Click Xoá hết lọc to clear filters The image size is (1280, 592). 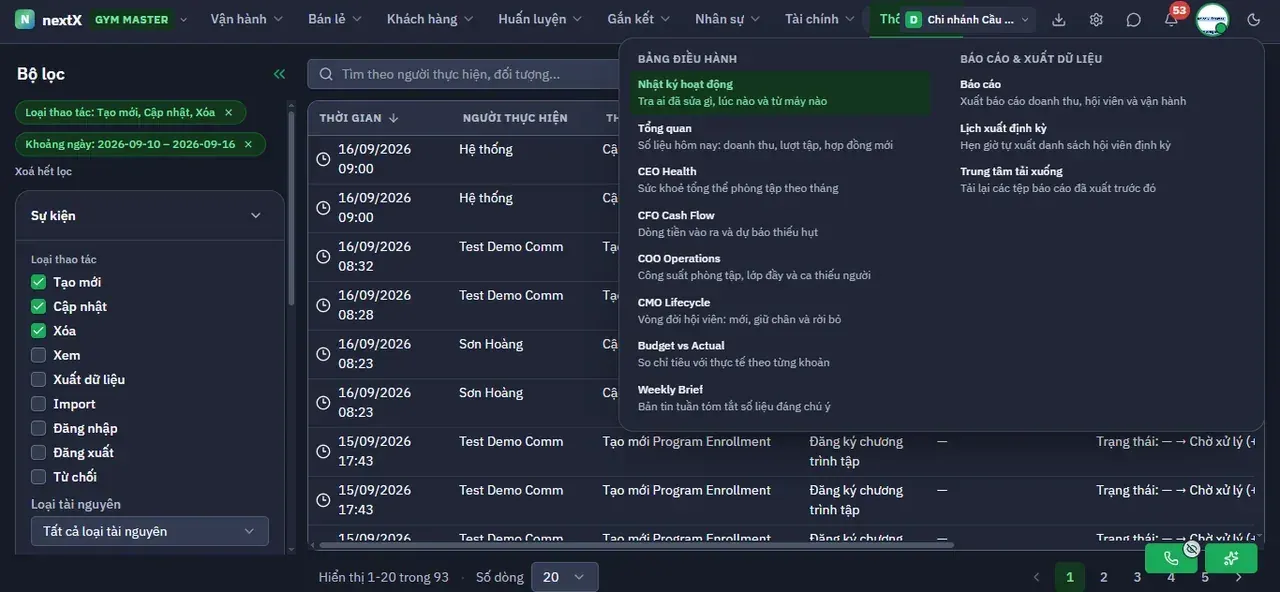coord(43,171)
